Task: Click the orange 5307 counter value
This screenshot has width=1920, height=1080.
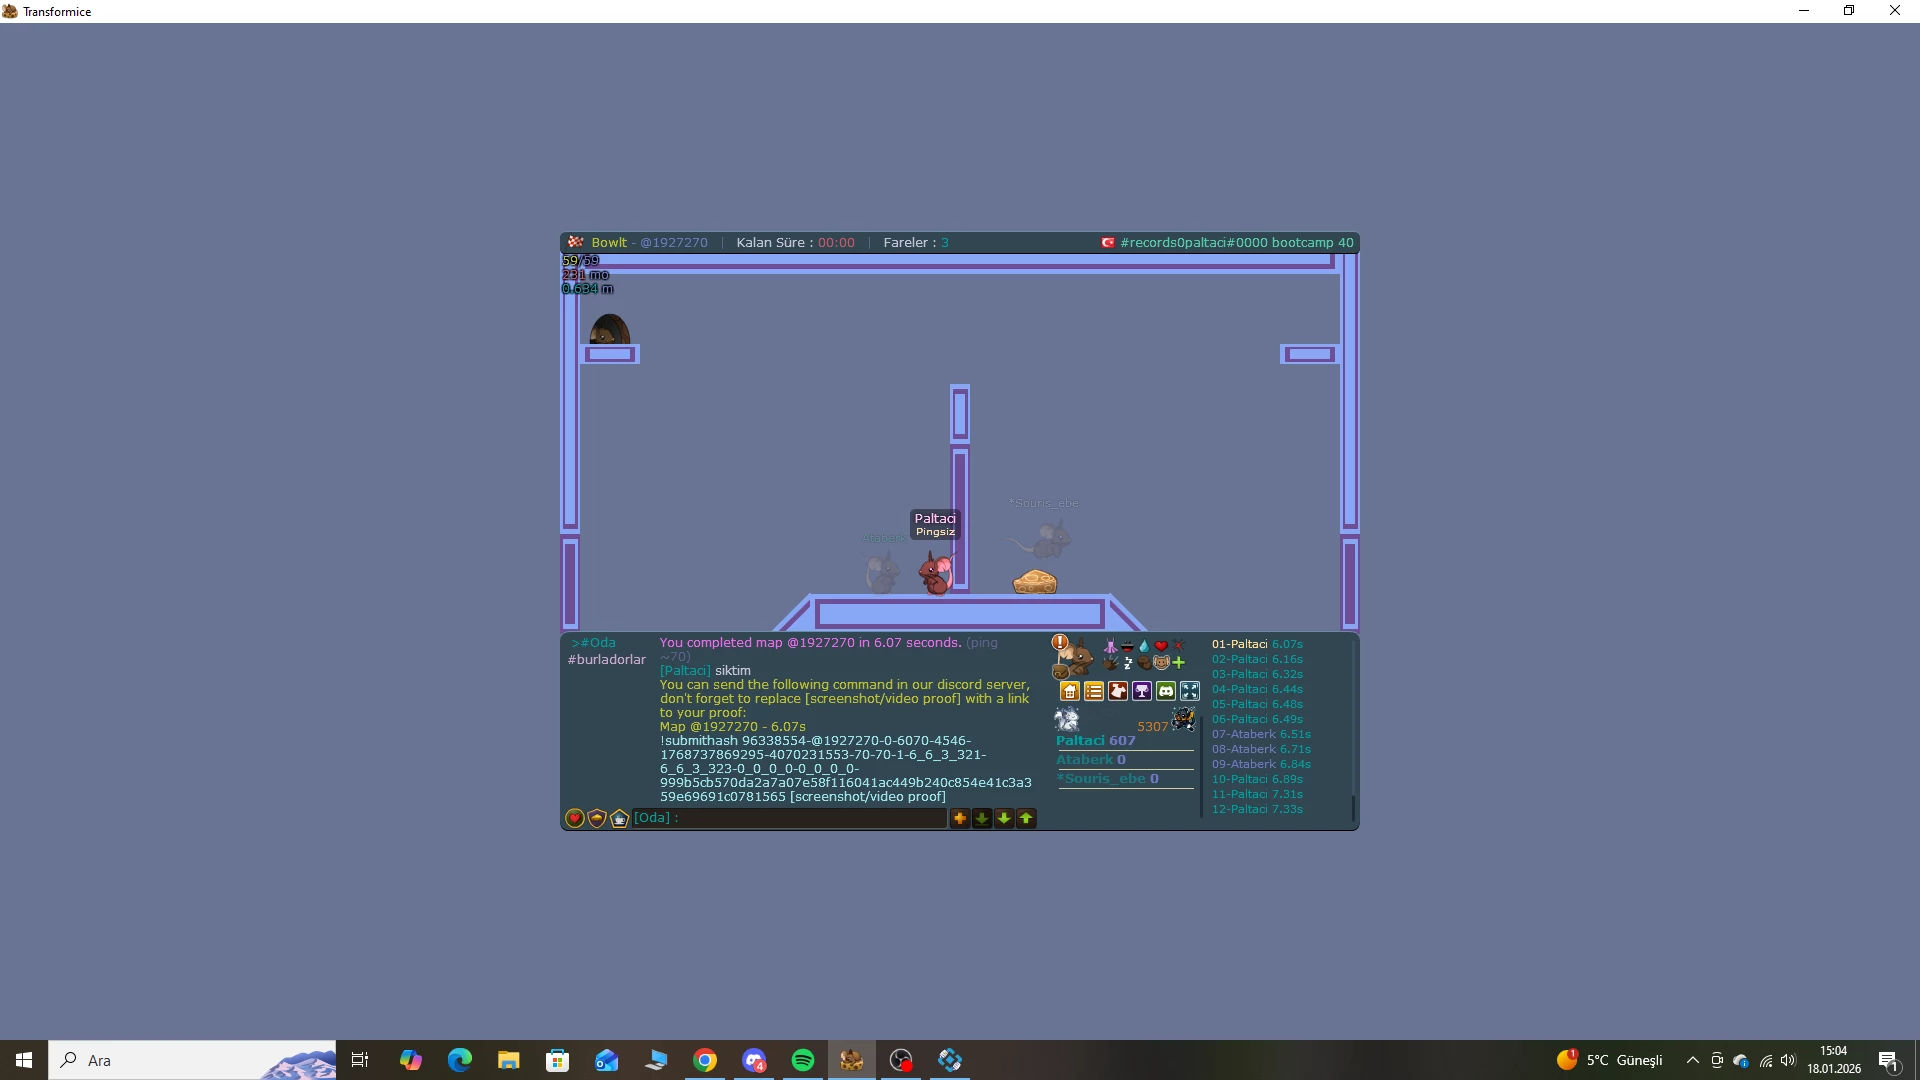Action: point(1152,727)
